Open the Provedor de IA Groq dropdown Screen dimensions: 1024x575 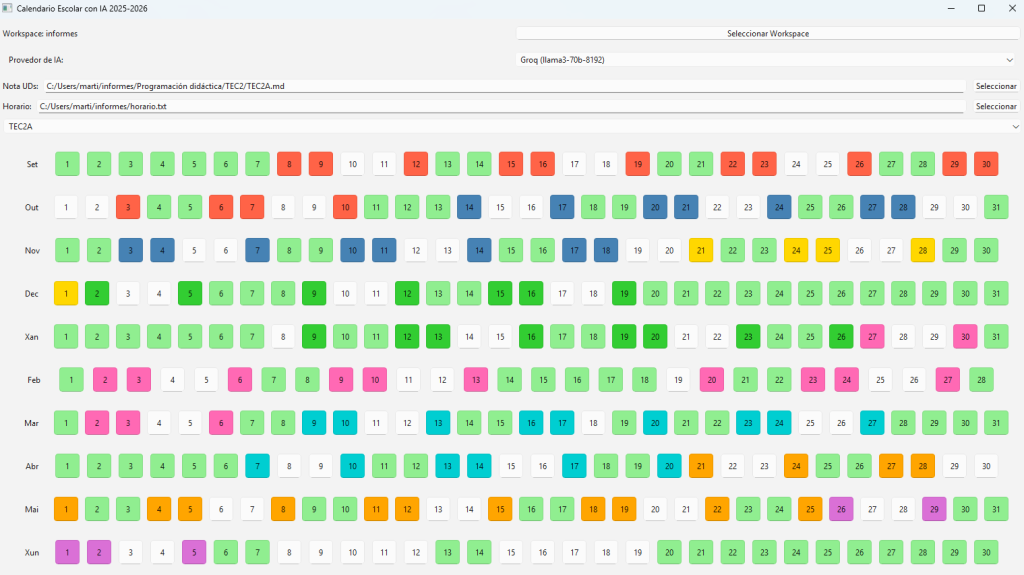click(767, 60)
